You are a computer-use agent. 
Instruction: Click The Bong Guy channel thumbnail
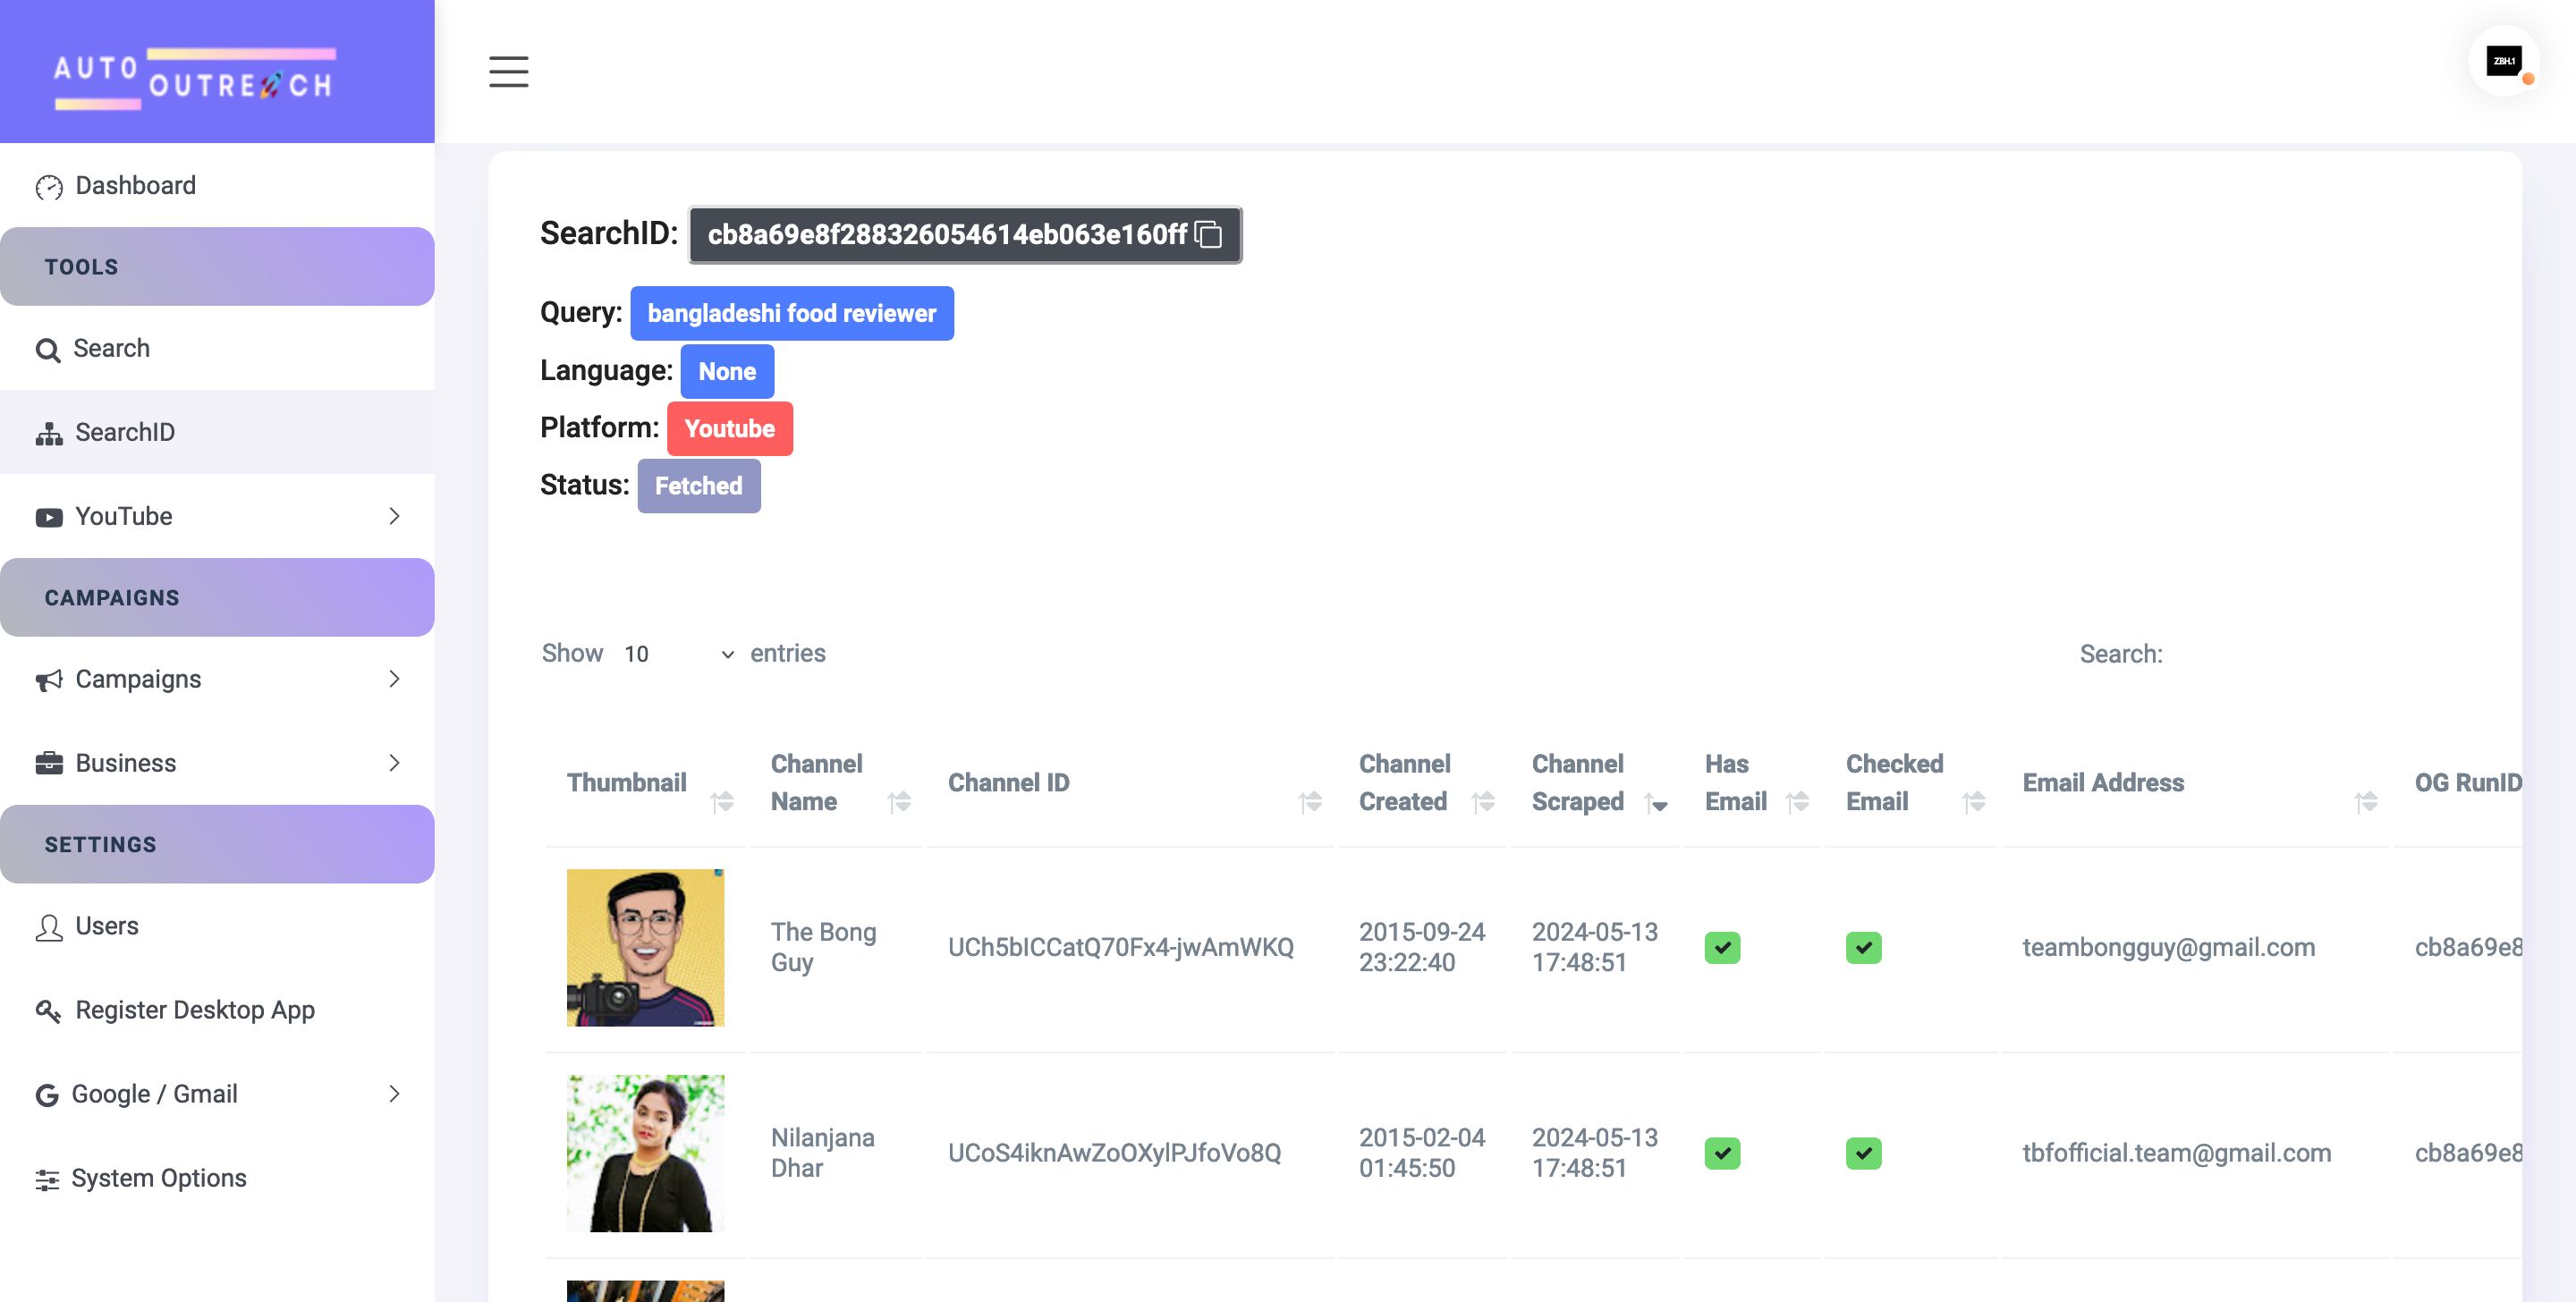645,947
